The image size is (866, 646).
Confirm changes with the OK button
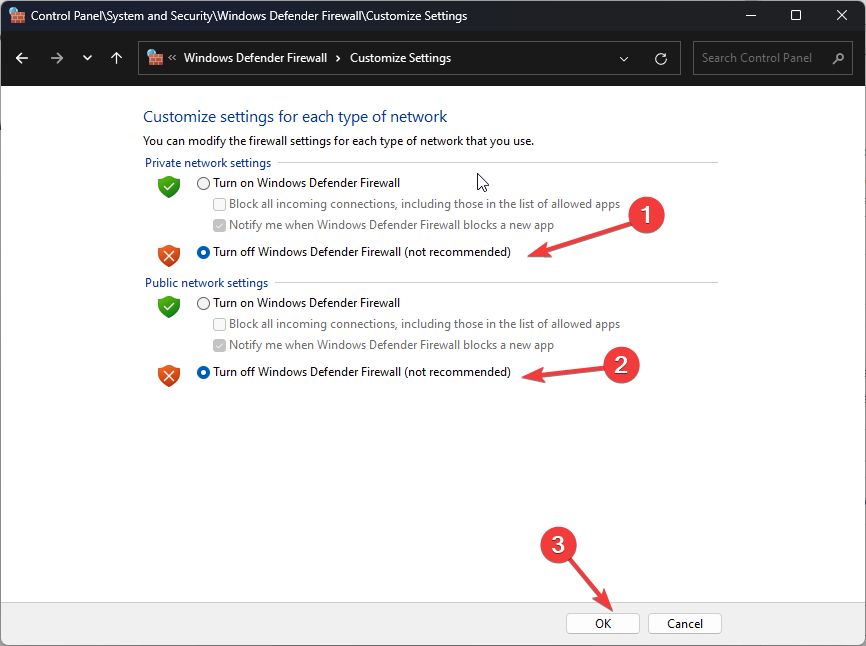point(603,623)
